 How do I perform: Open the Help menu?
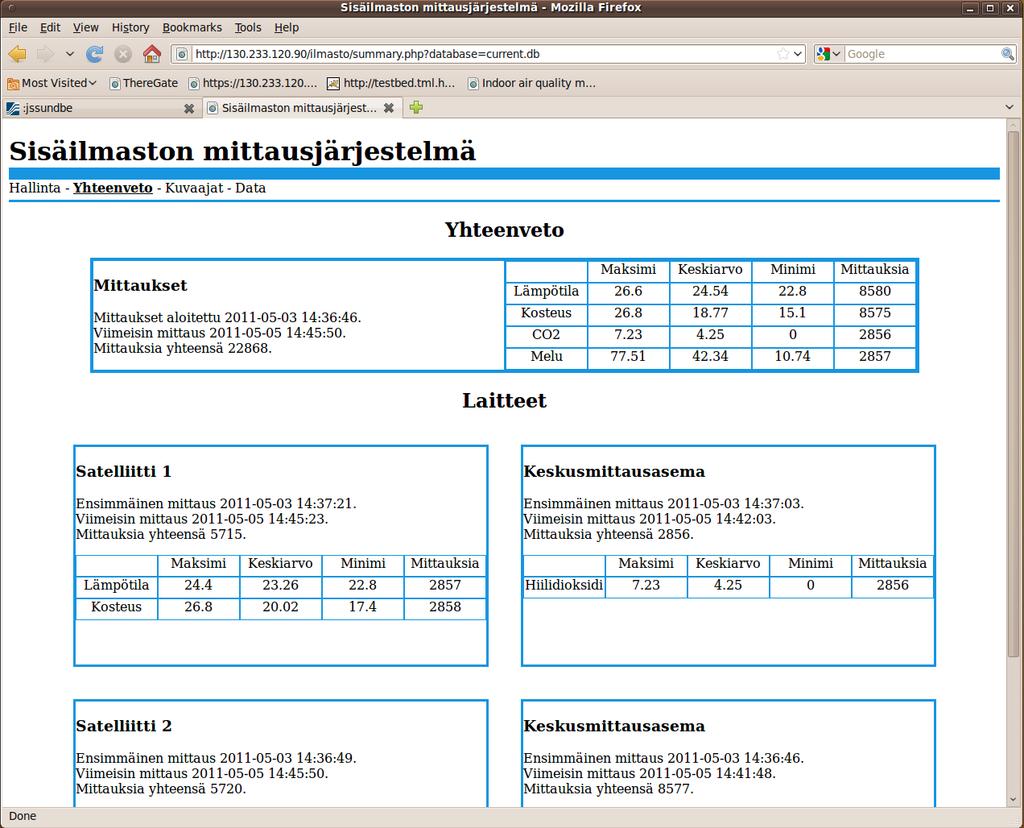pyautogui.click(x=286, y=27)
